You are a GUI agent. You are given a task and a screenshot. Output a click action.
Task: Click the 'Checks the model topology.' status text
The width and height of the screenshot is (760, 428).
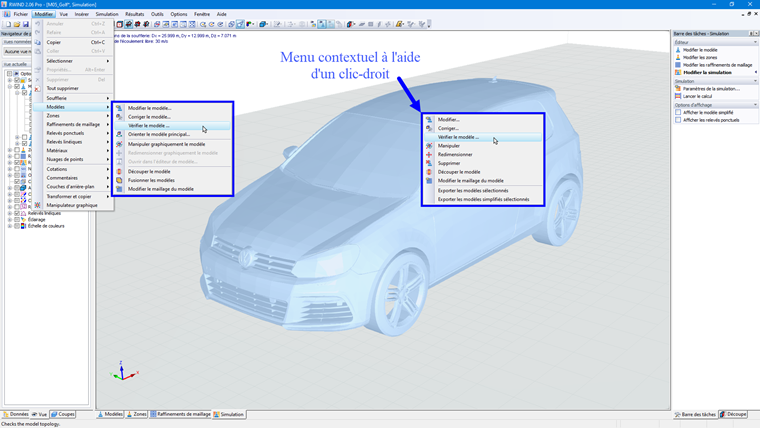31,424
